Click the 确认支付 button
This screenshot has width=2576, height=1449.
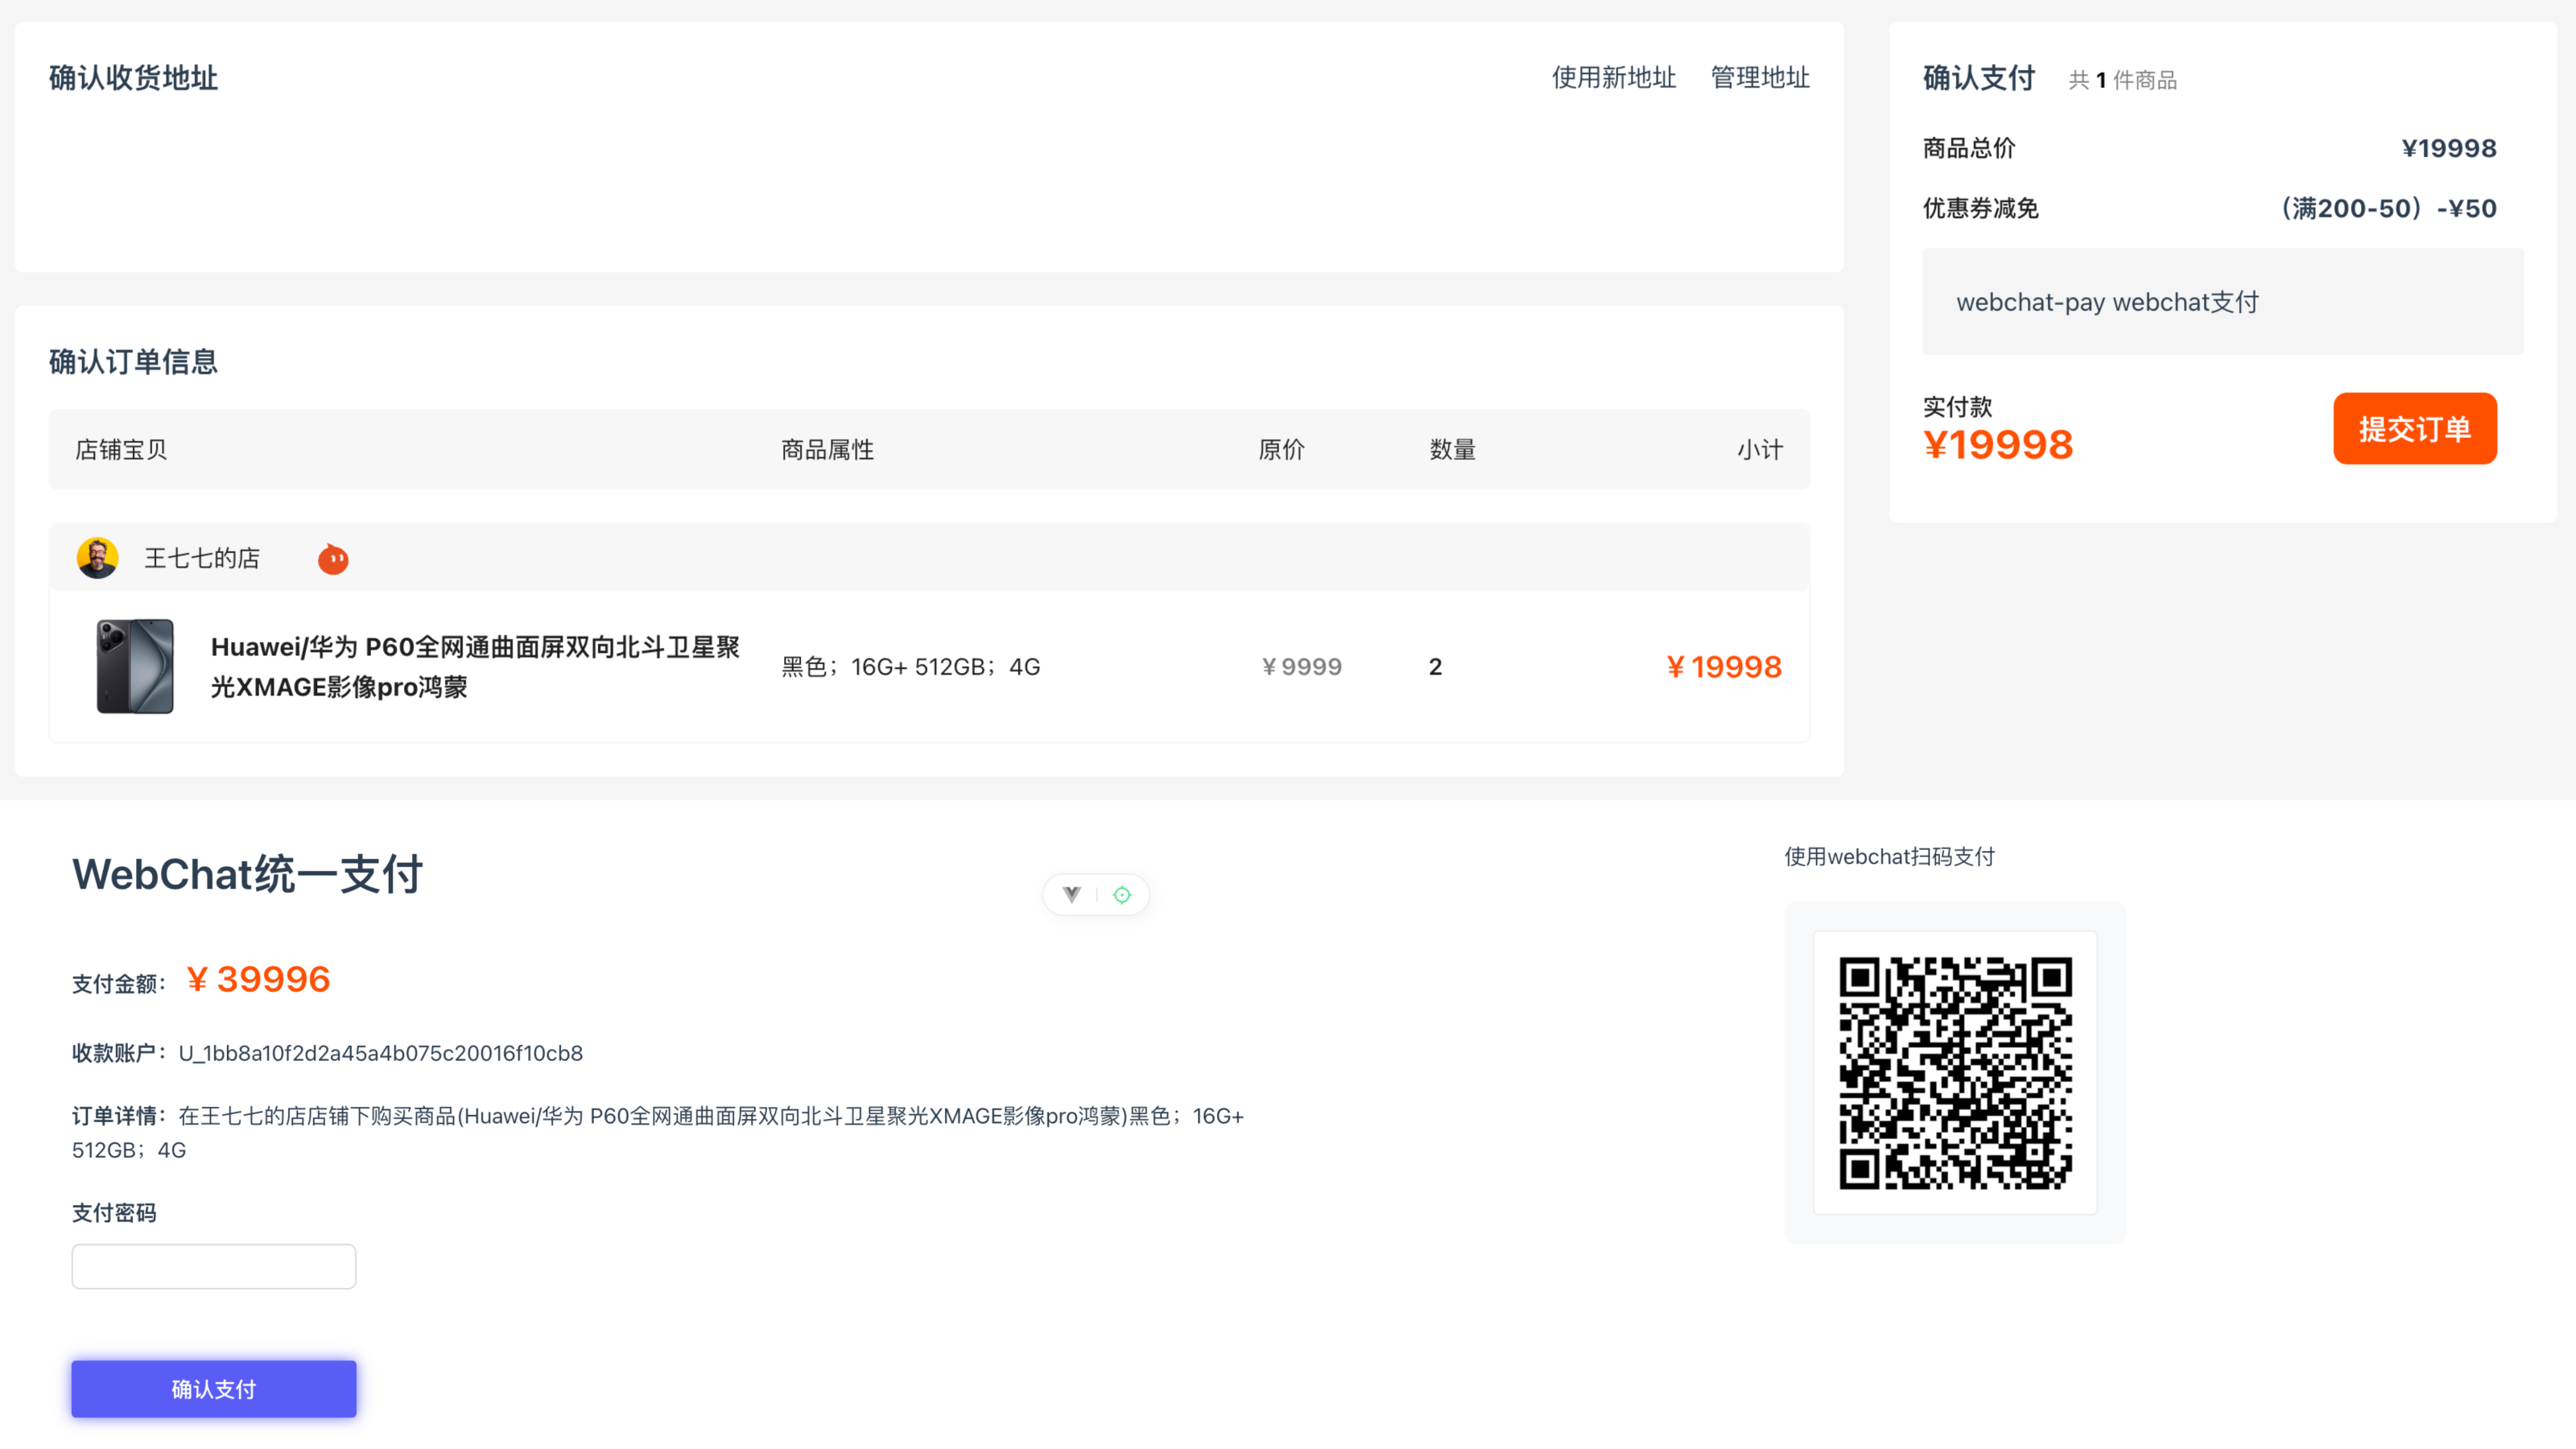click(x=214, y=1389)
